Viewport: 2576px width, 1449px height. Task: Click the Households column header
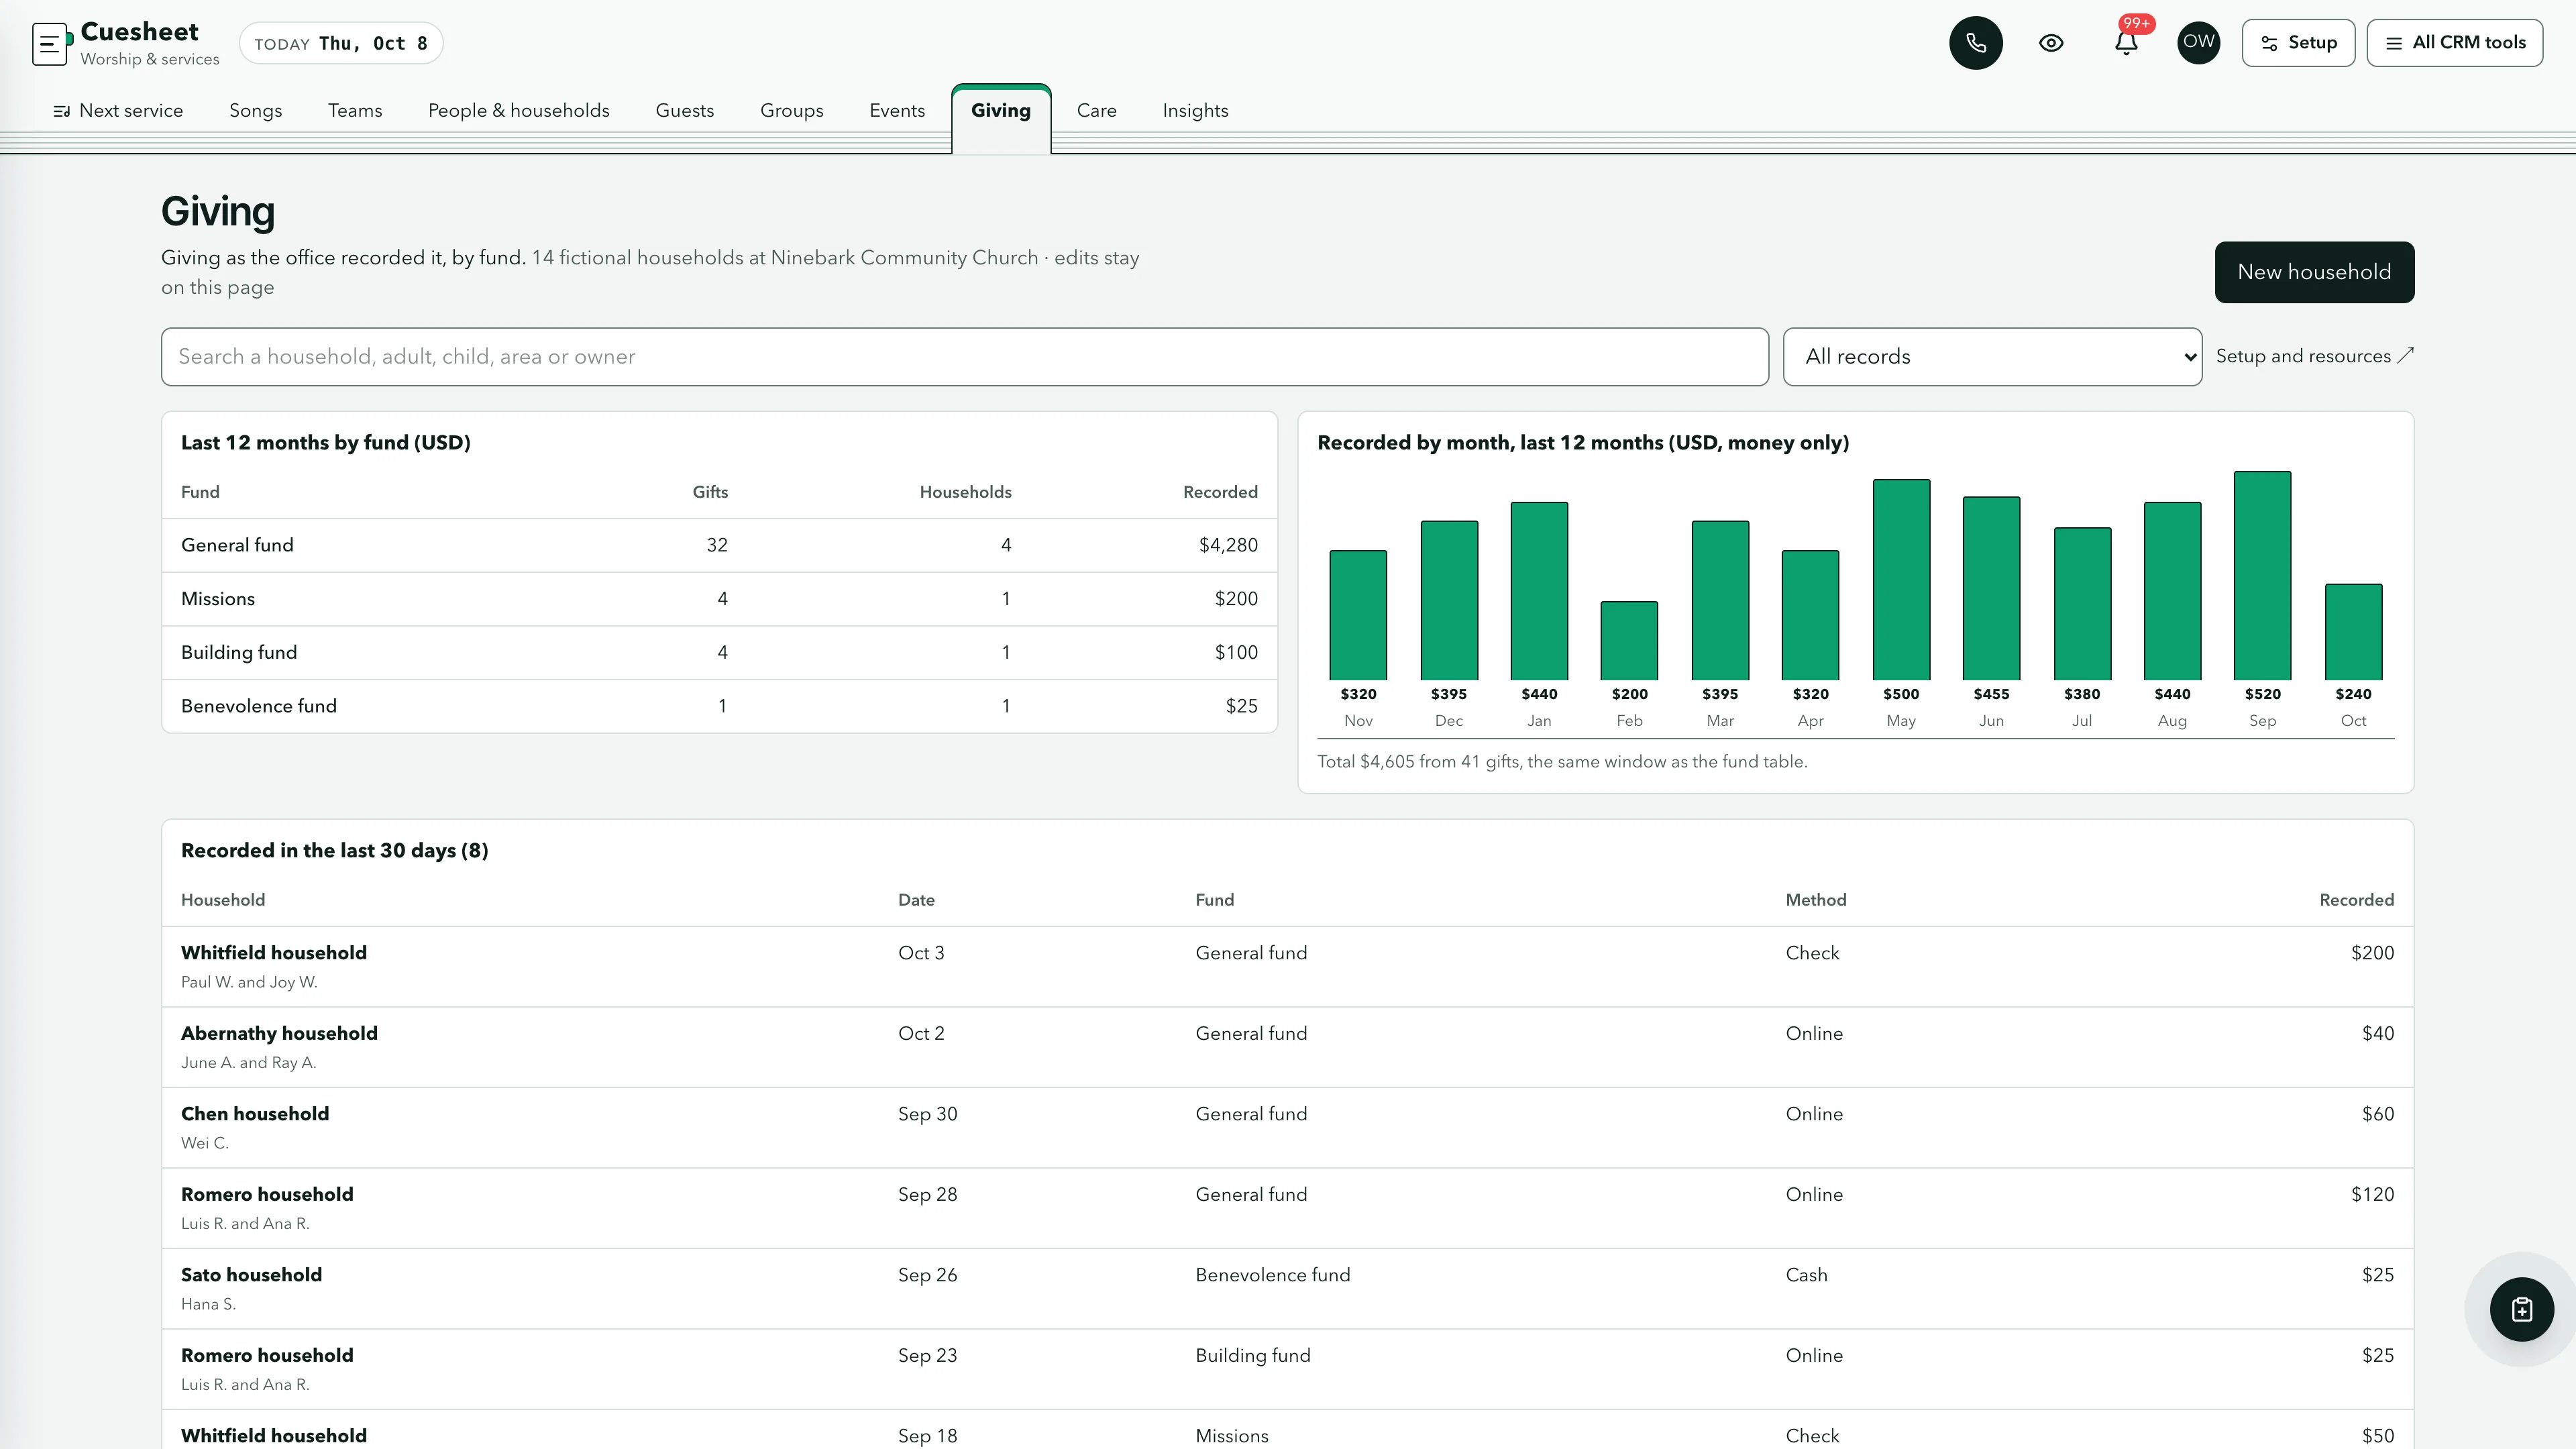coord(965,492)
